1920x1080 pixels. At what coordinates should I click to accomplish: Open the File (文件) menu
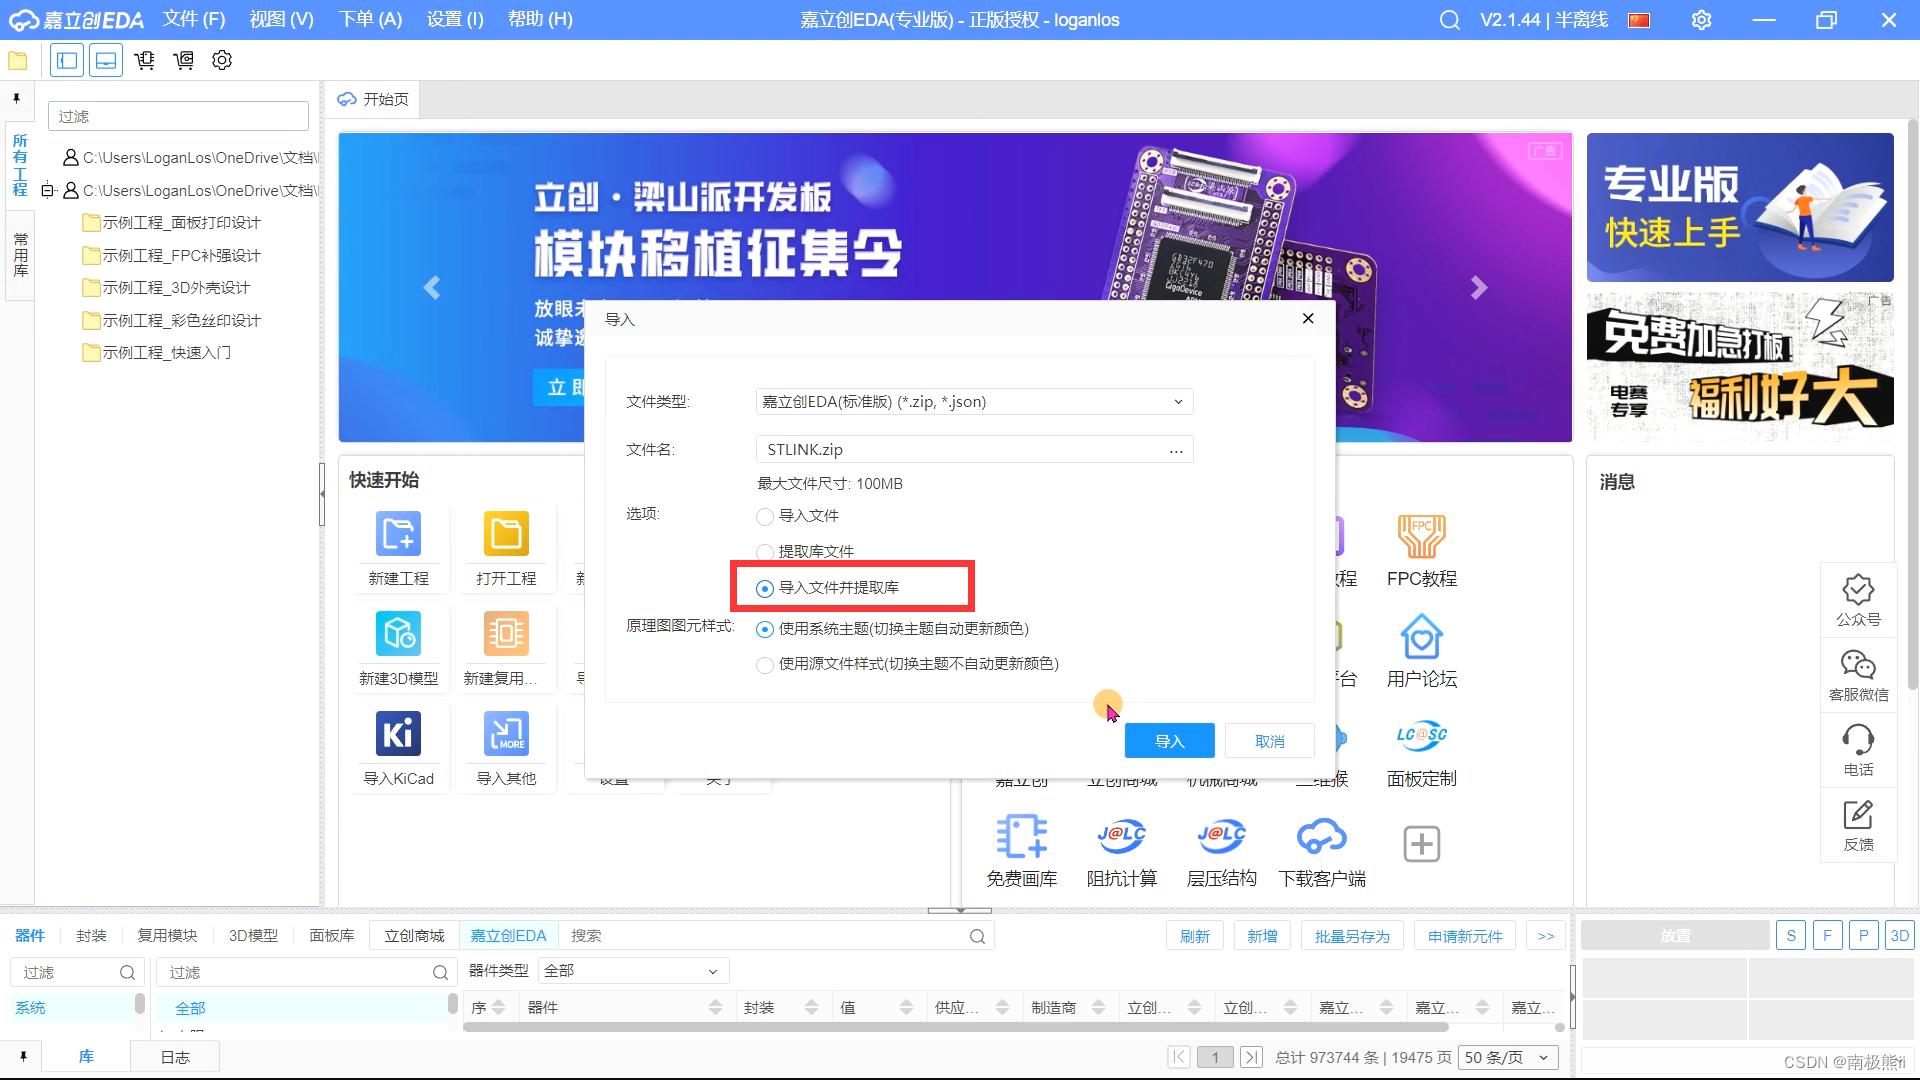(x=194, y=20)
